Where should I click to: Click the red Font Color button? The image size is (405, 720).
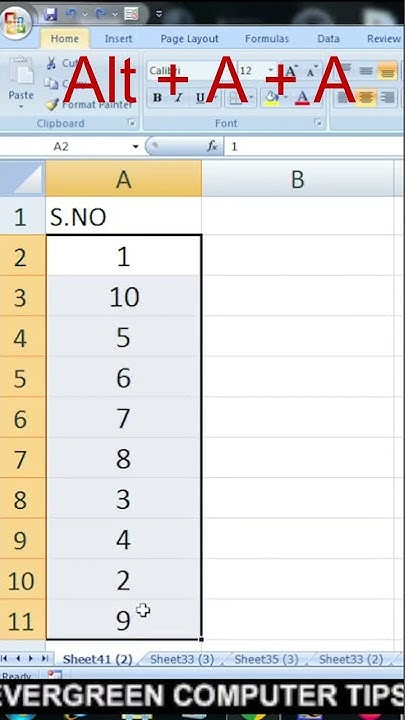pyautogui.click(x=302, y=97)
